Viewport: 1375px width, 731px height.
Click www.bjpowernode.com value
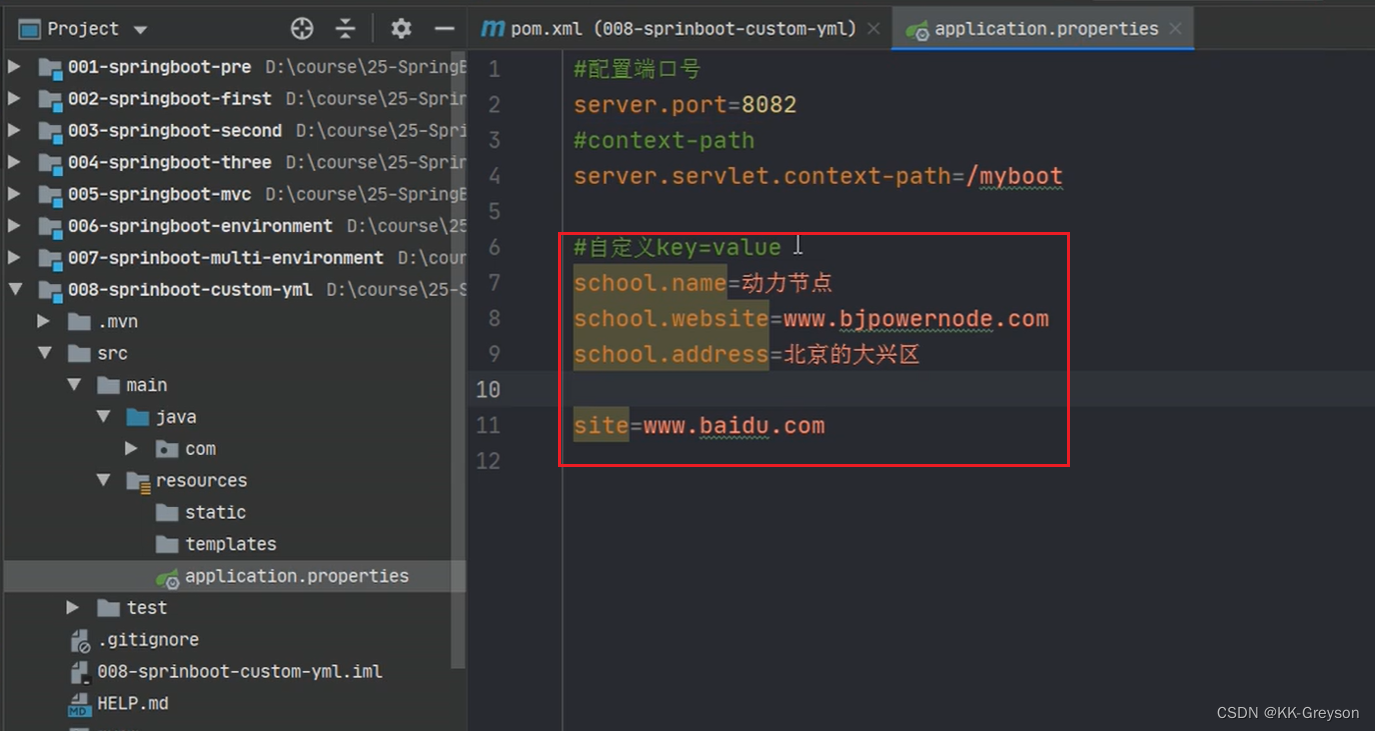tap(916, 319)
